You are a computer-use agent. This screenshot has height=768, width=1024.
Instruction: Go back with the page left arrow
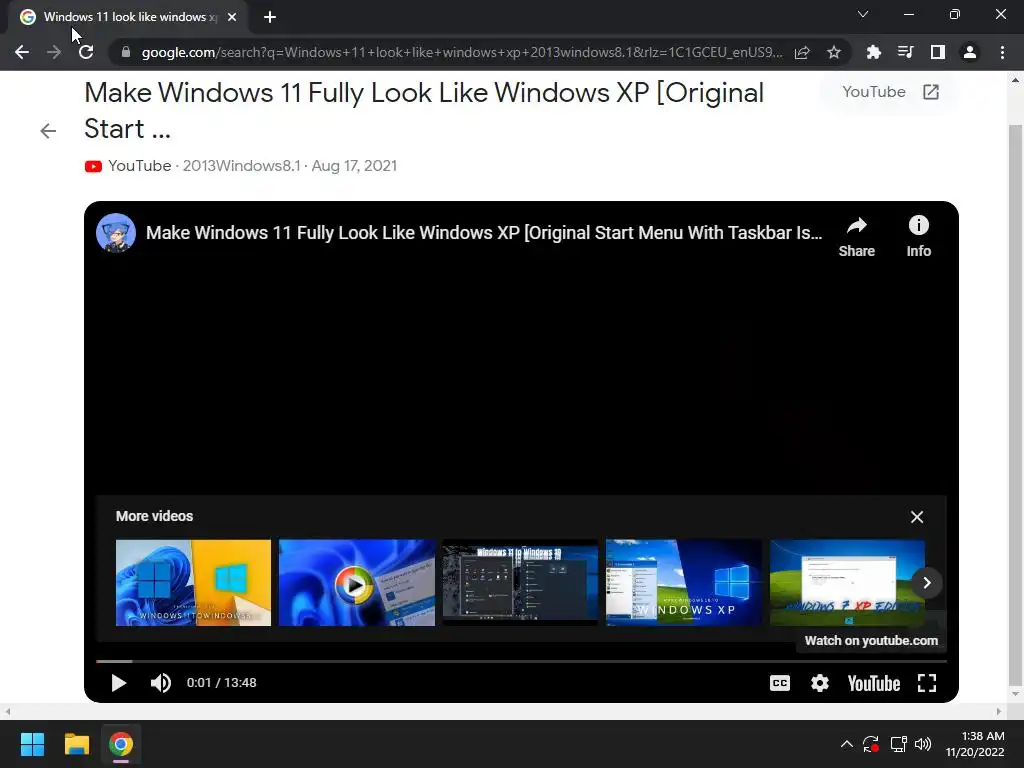[48, 131]
